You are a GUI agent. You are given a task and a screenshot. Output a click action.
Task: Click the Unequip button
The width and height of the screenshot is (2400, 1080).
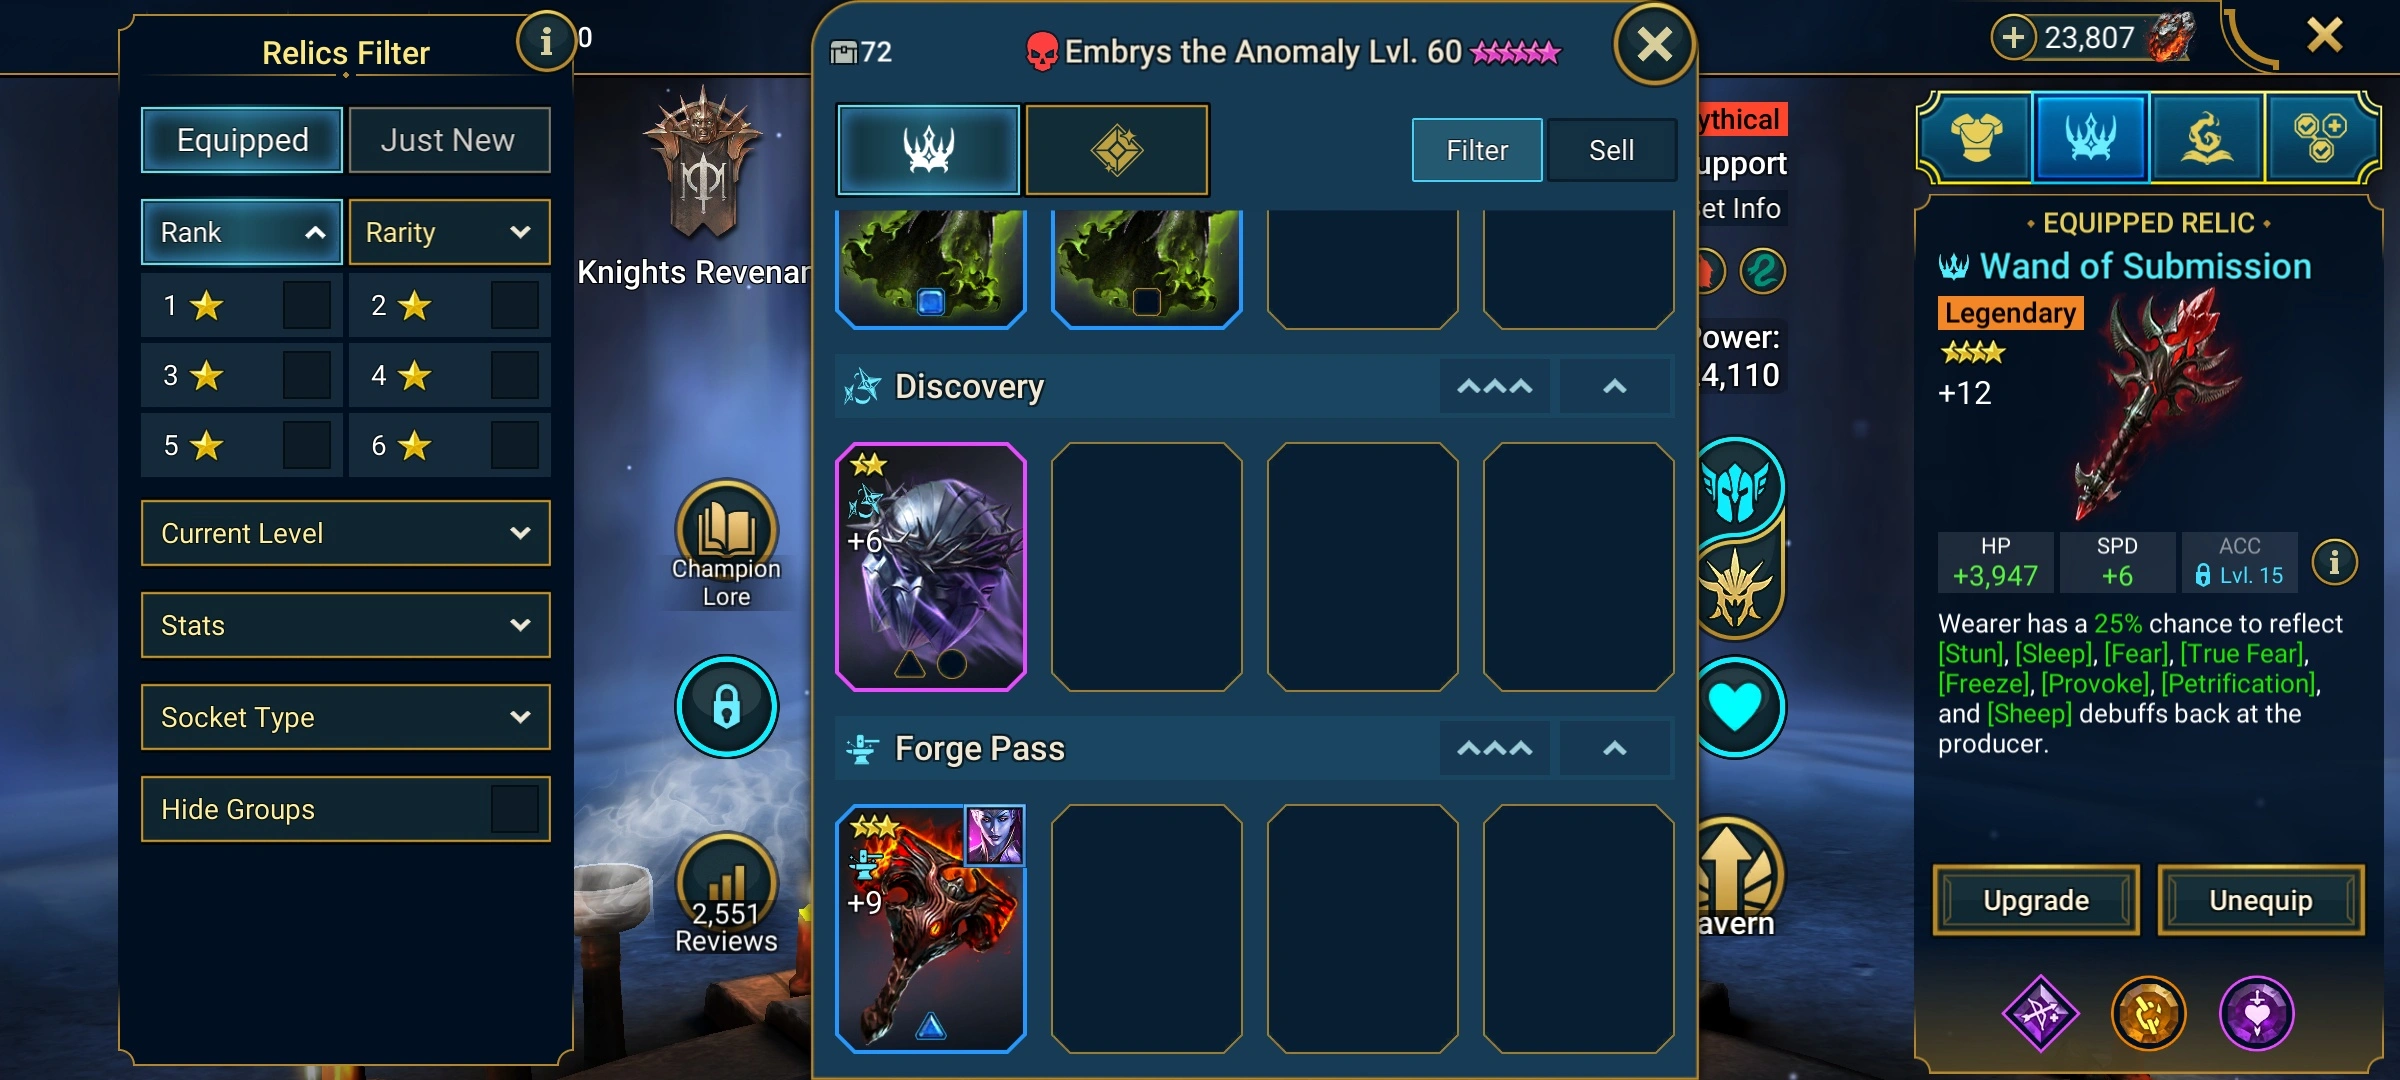coord(2261,900)
